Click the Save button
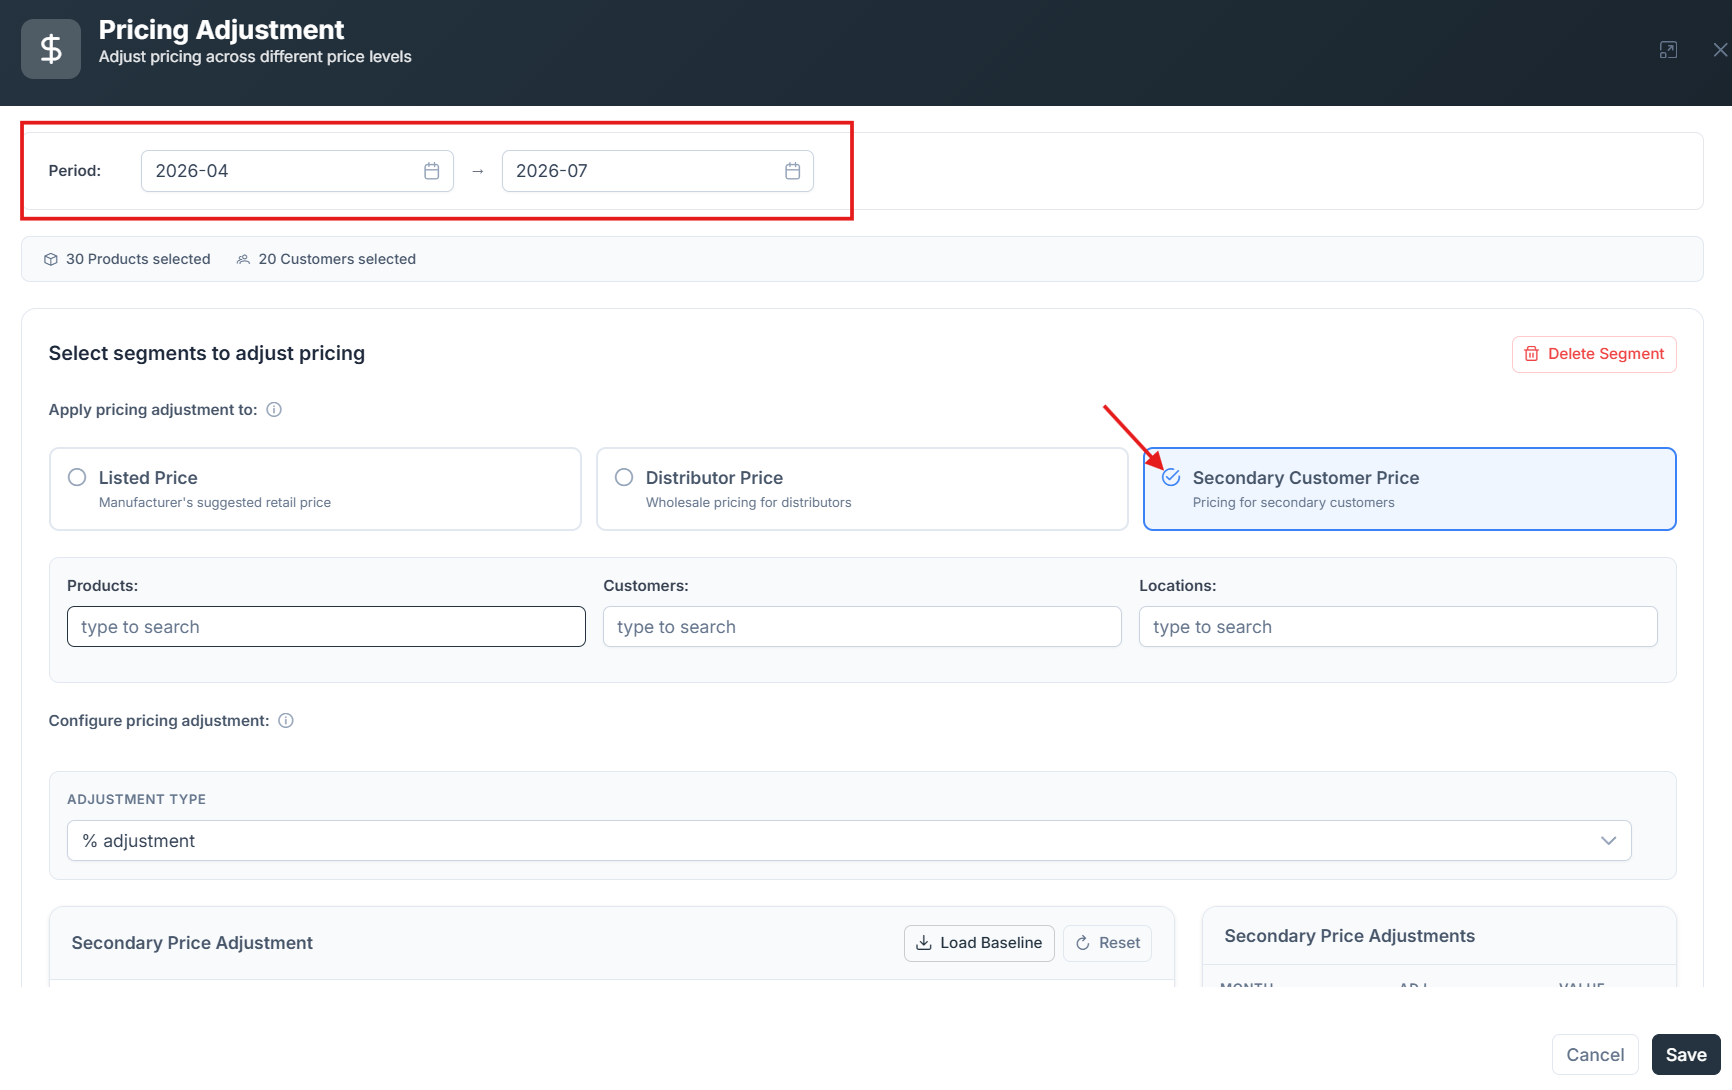The height and width of the screenshot is (1090, 1732). click(1686, 1055)
